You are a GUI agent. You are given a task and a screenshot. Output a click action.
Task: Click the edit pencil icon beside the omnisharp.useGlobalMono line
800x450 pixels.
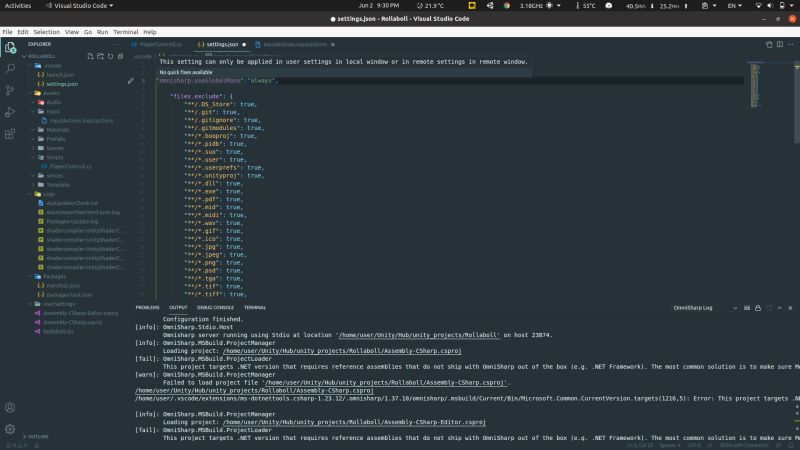[131, 81]
